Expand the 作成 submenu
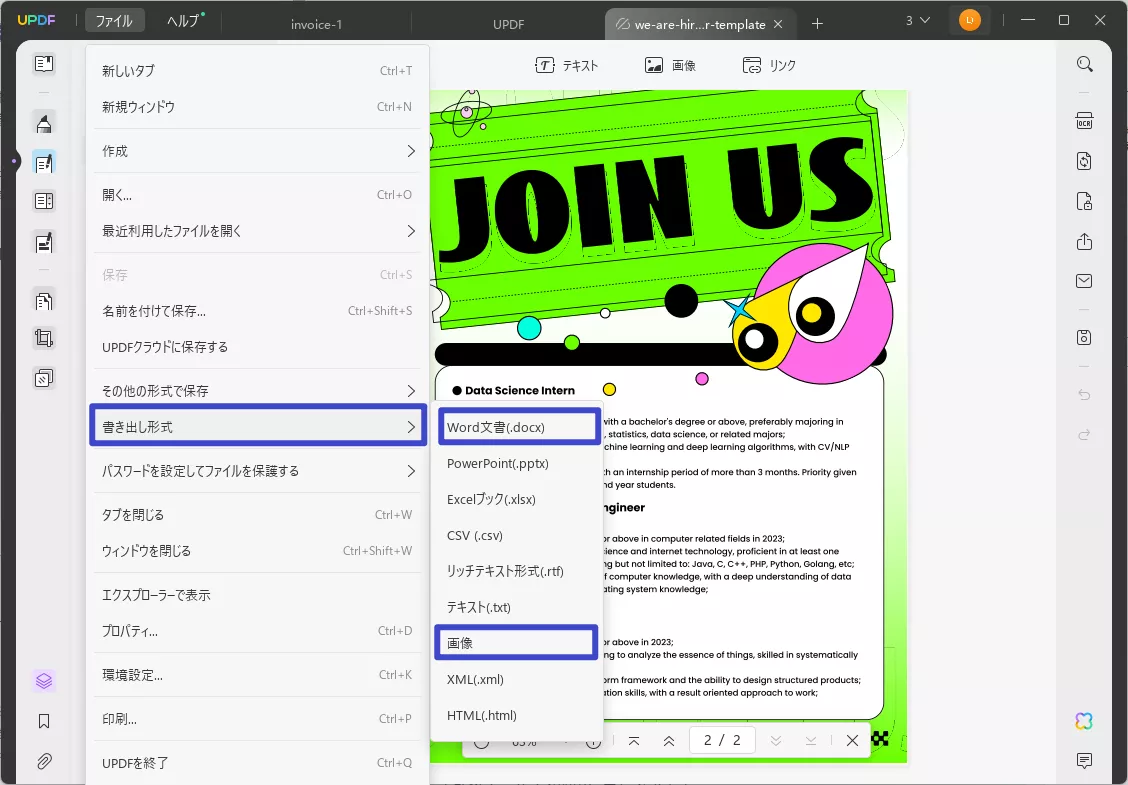 (x=258, y=151)
